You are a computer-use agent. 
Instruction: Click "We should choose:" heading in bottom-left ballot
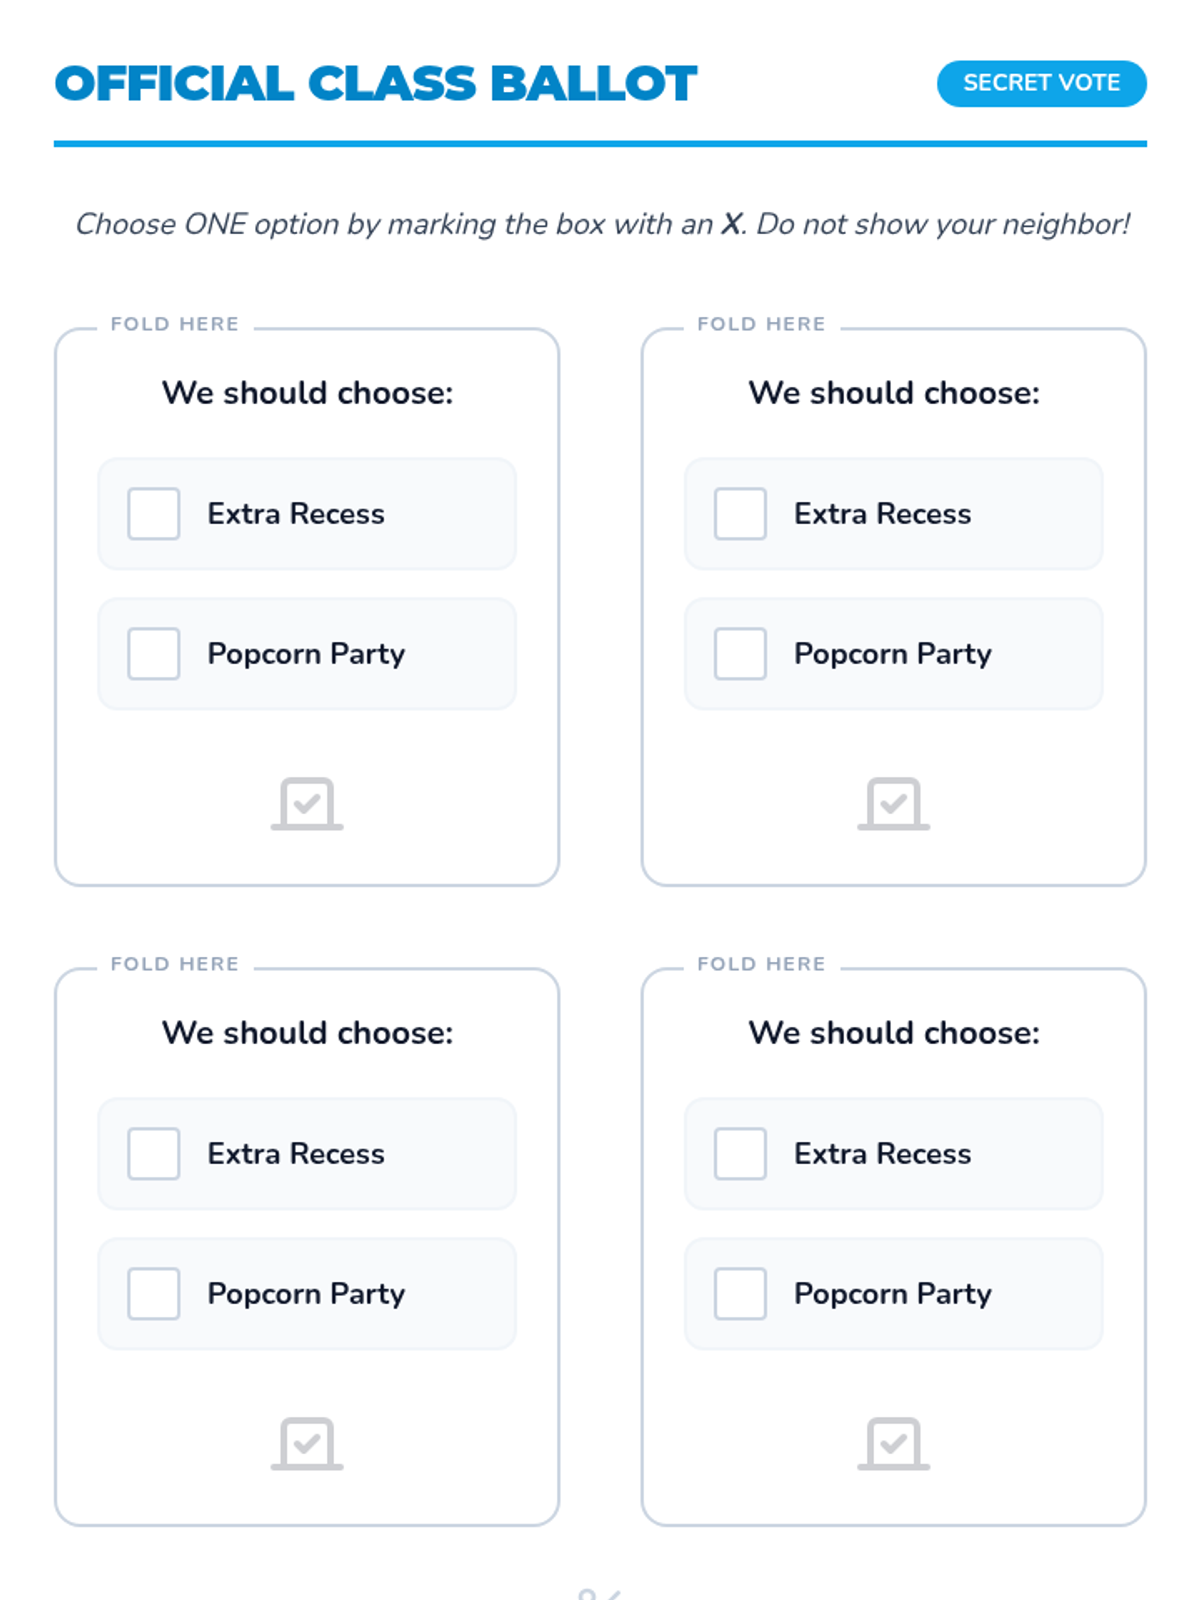point(307,1033)
